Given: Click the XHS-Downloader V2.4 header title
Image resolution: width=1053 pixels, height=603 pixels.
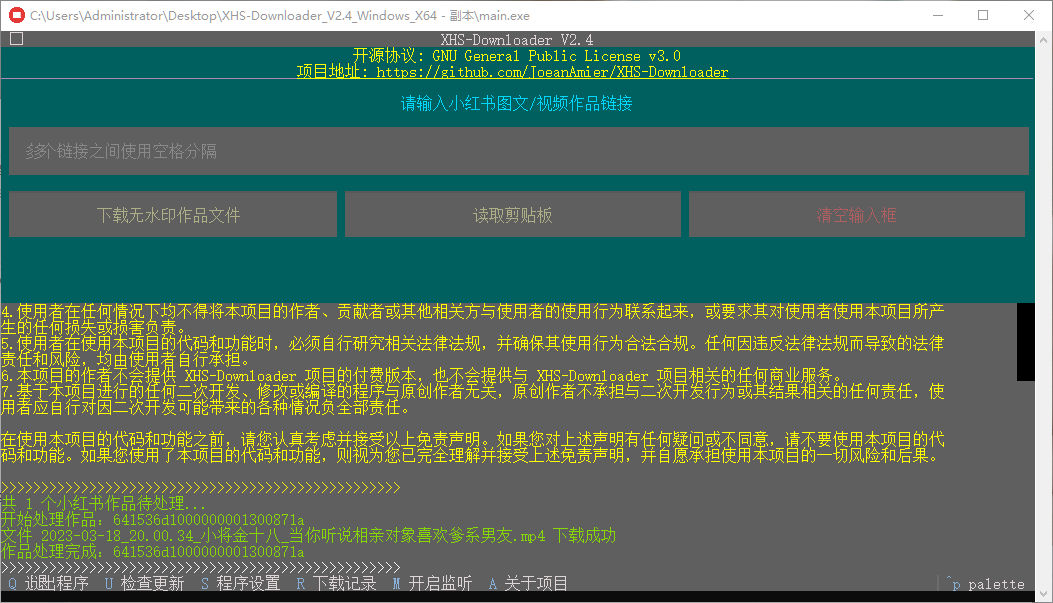Looking at the screenshot, I should coord(516,40).
